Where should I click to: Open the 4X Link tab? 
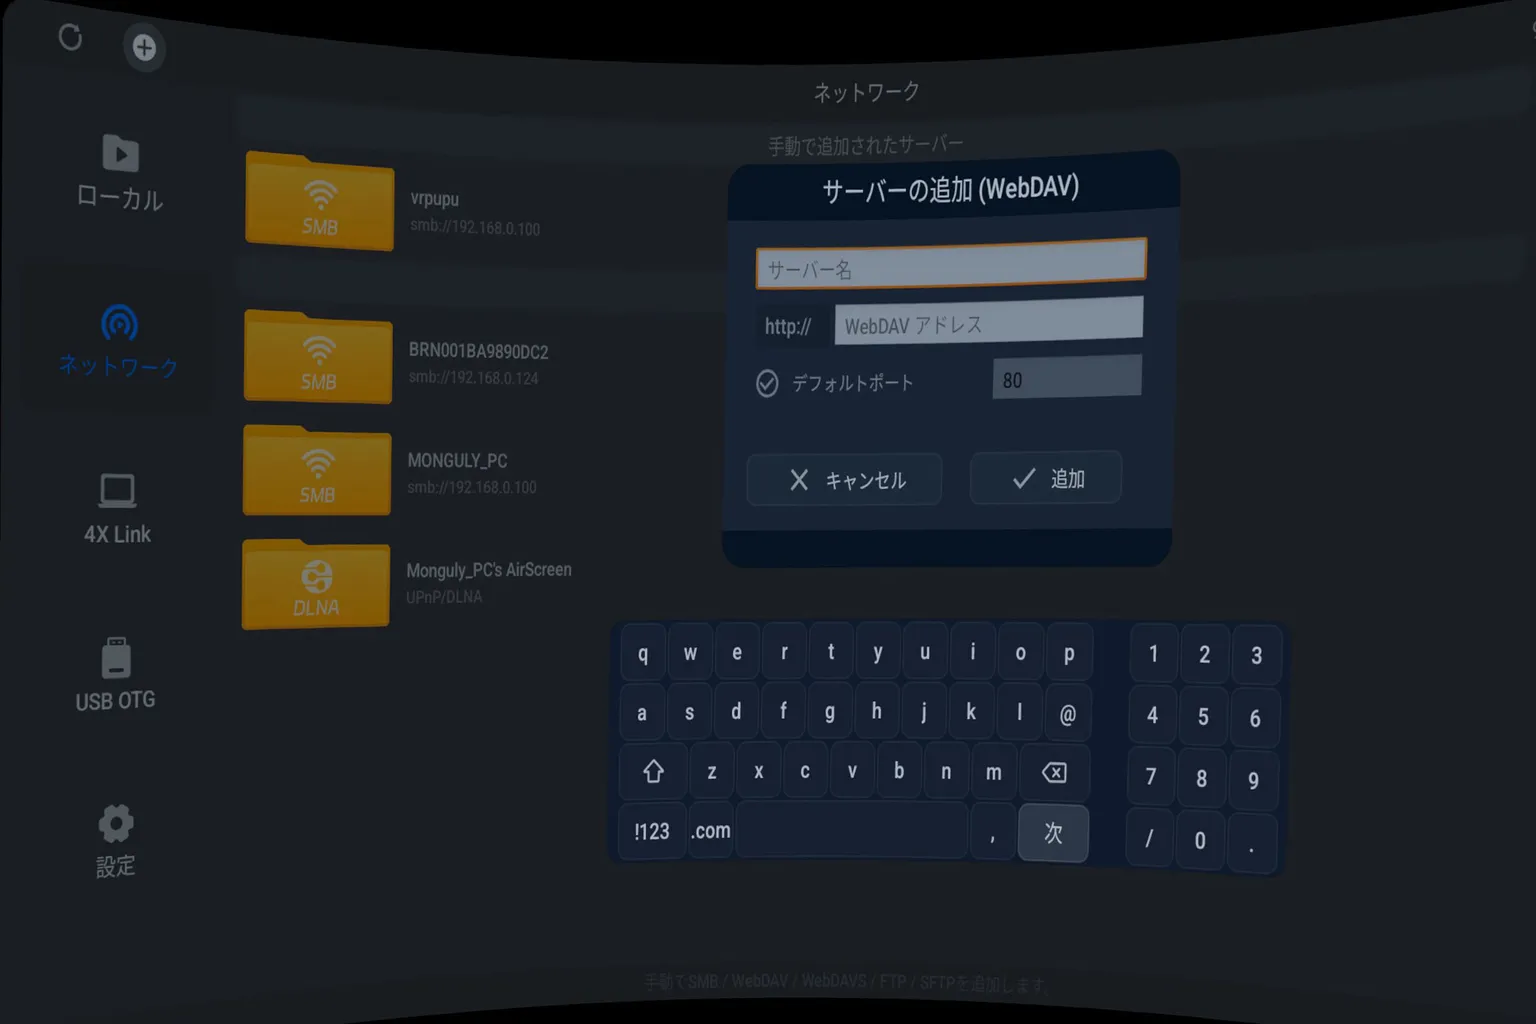point(117,509)
